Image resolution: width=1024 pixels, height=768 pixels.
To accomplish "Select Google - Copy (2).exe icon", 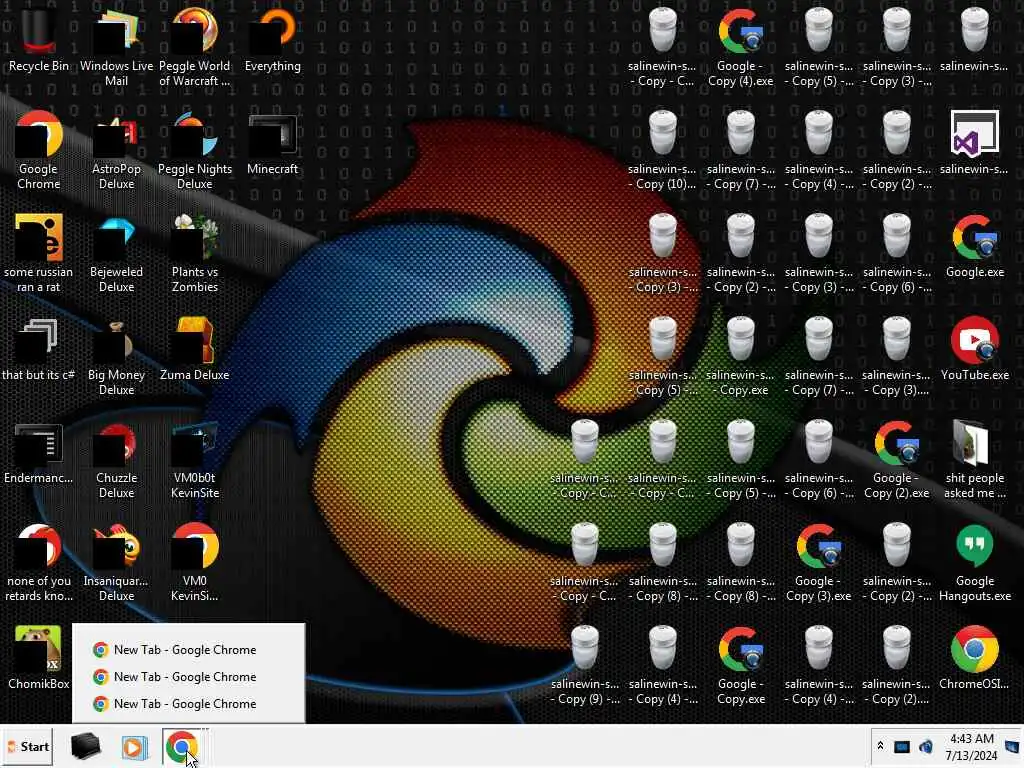I will tap(897, 458).
